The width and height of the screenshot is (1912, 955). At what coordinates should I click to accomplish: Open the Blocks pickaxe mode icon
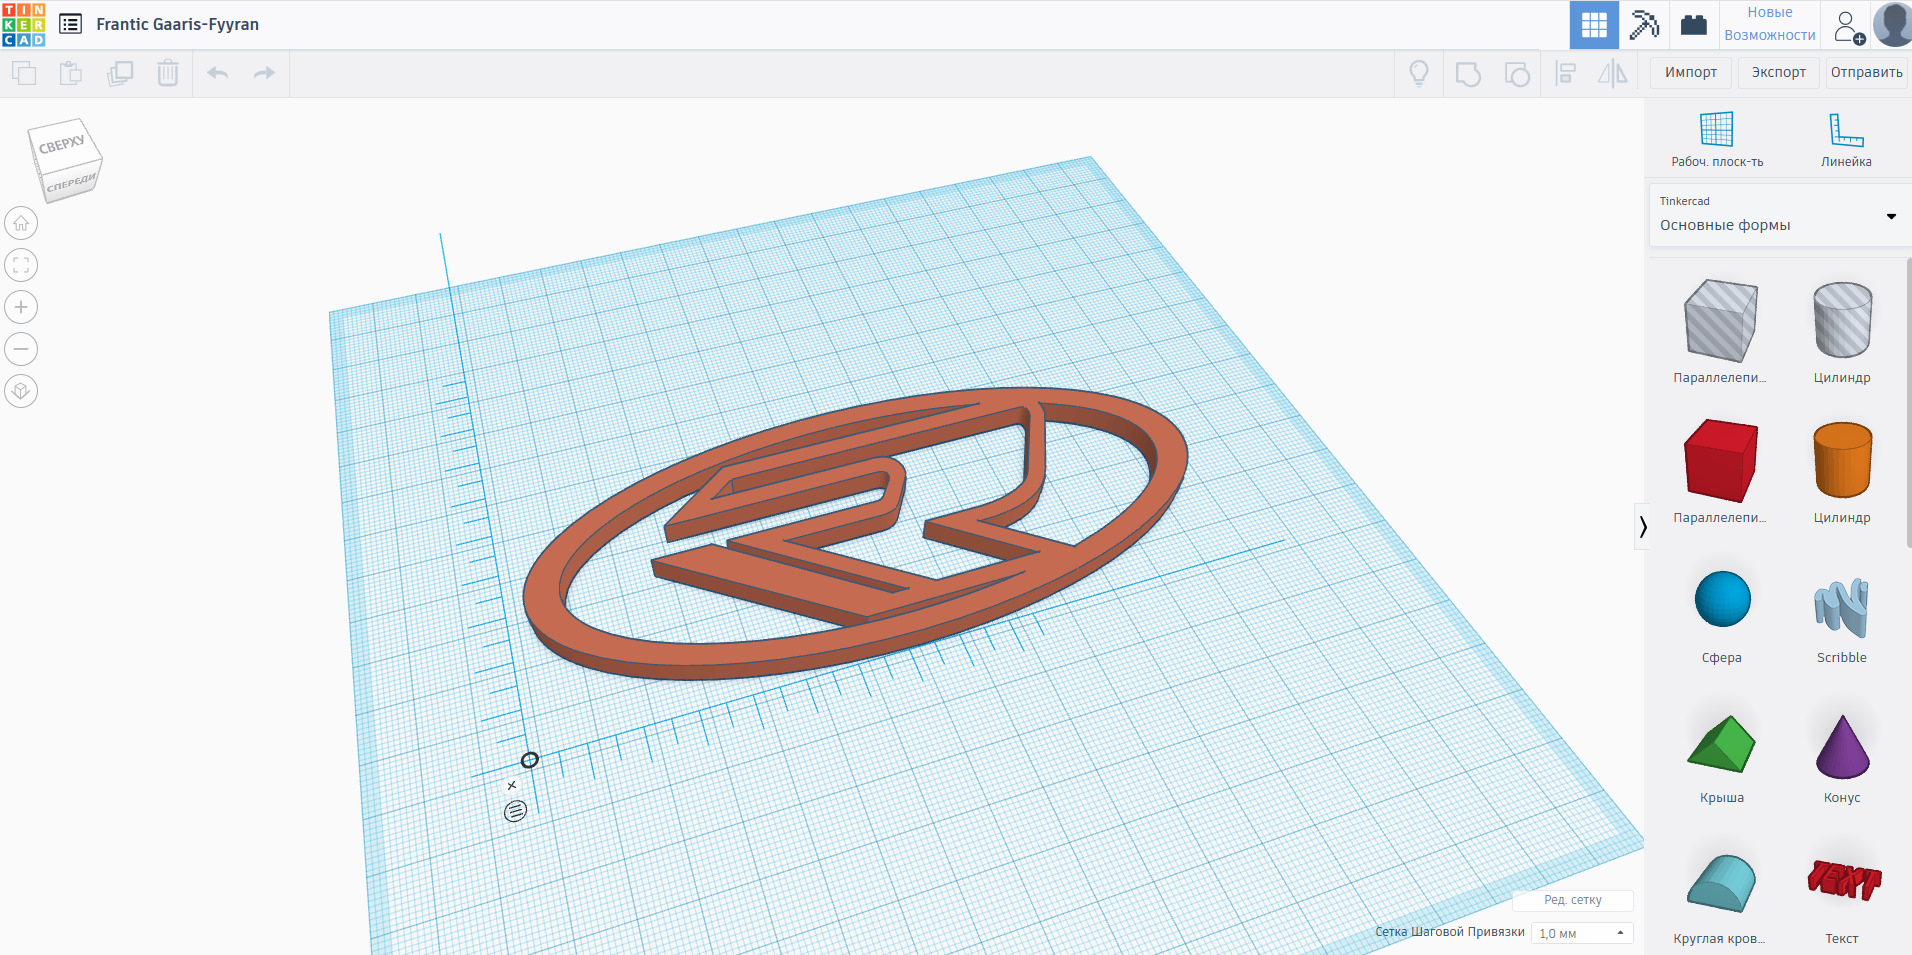[x=1644, y=24]
